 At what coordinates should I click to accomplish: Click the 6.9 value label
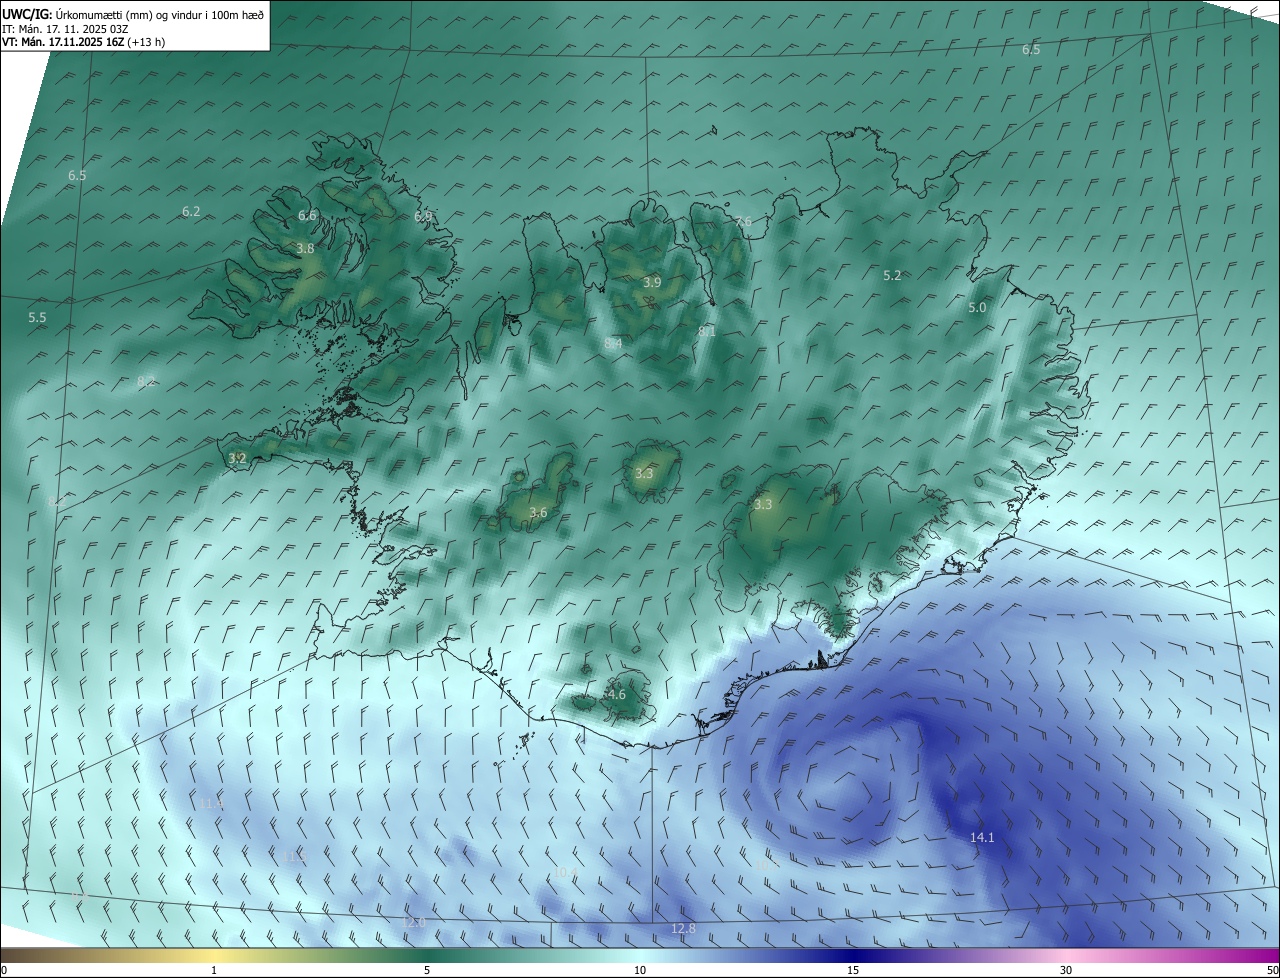[423, 216]
